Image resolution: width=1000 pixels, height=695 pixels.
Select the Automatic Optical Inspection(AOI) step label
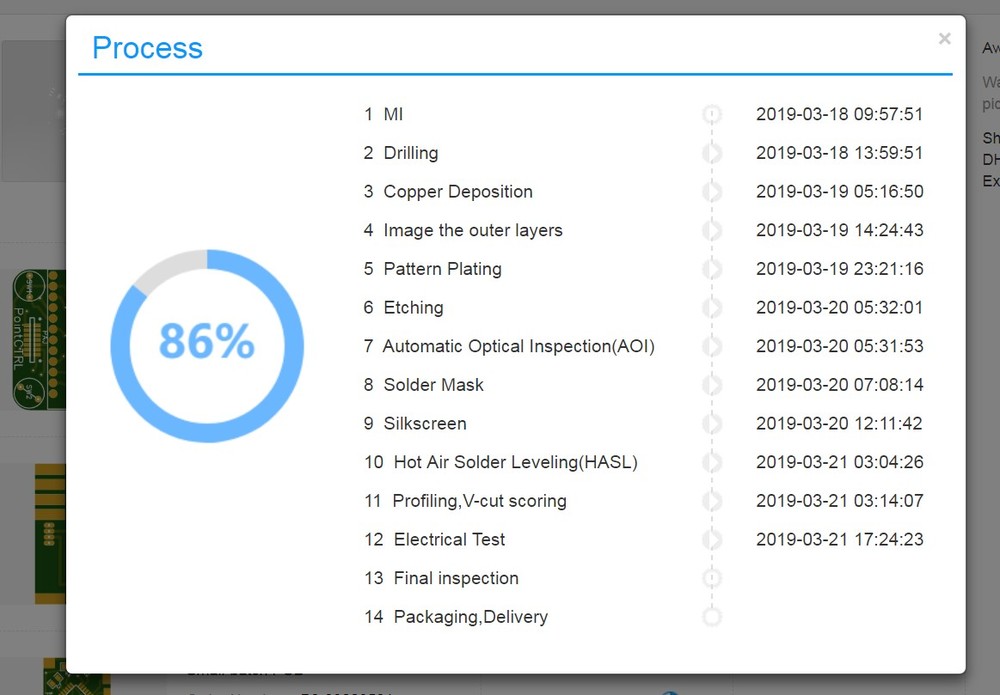(x=518, y=346)
